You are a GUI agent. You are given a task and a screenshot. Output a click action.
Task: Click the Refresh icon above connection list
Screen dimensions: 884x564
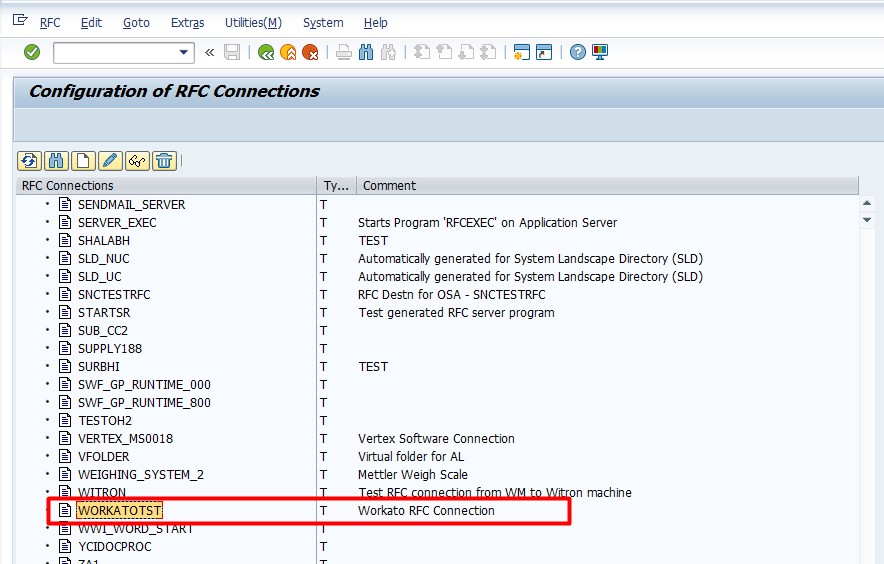(x=29, y=161)
